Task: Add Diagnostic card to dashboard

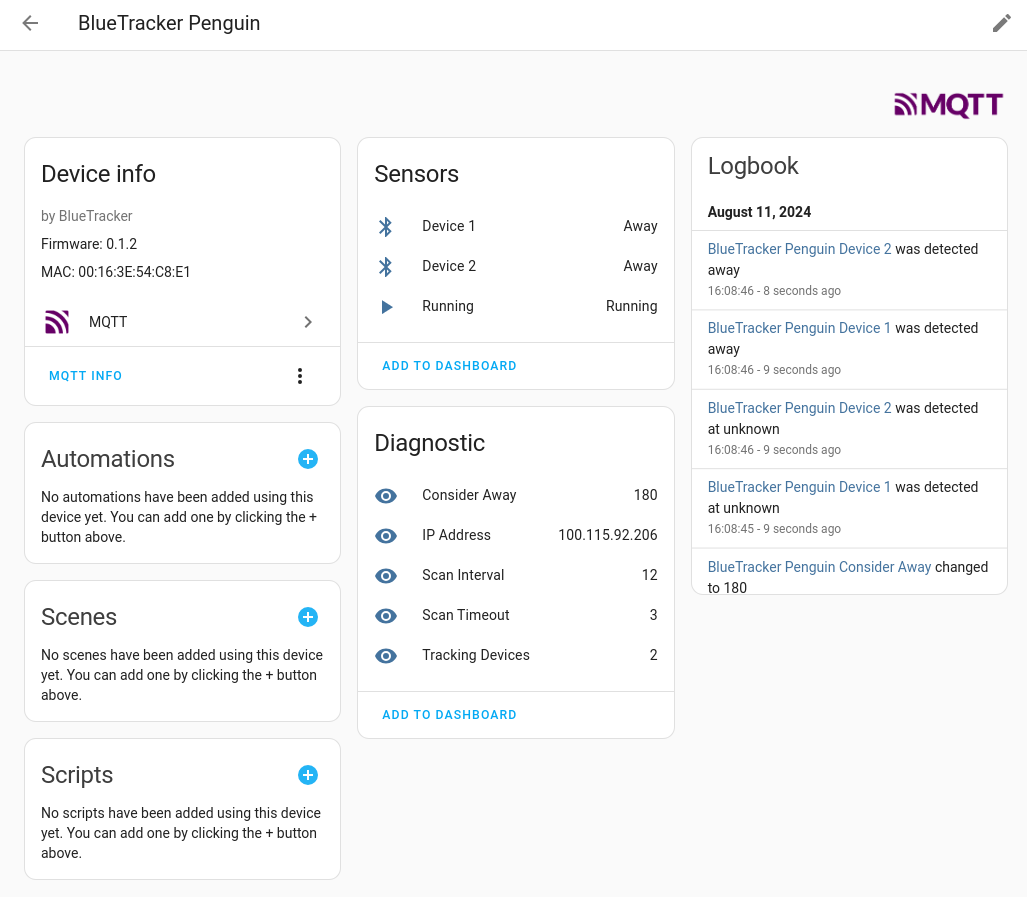Action: [x=449, y=715]
